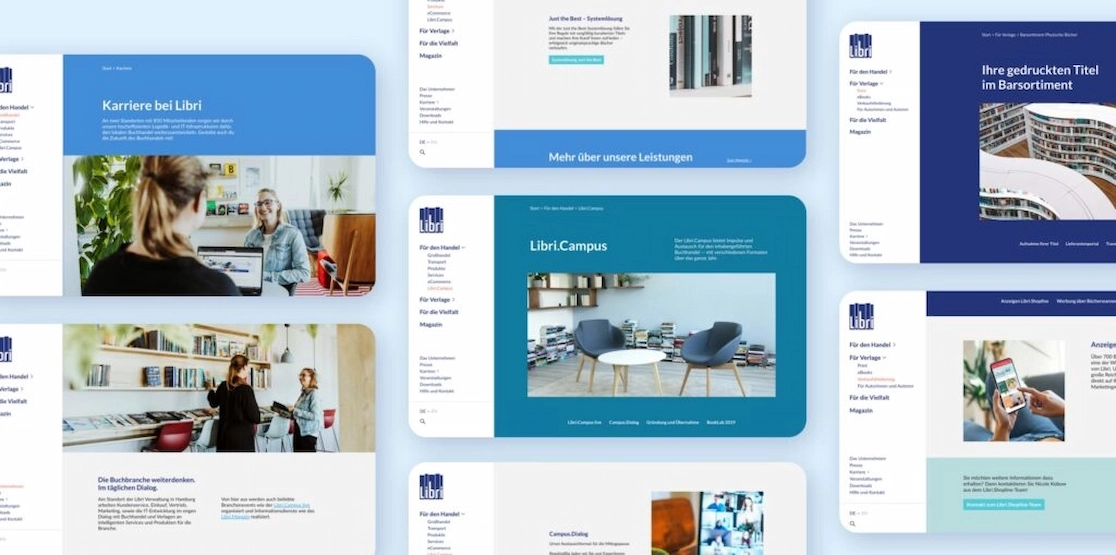Switch language to EN on Anzeigen Libri.Shopline page
Viewport: 1116px width, 555px height.
[865, 513]
